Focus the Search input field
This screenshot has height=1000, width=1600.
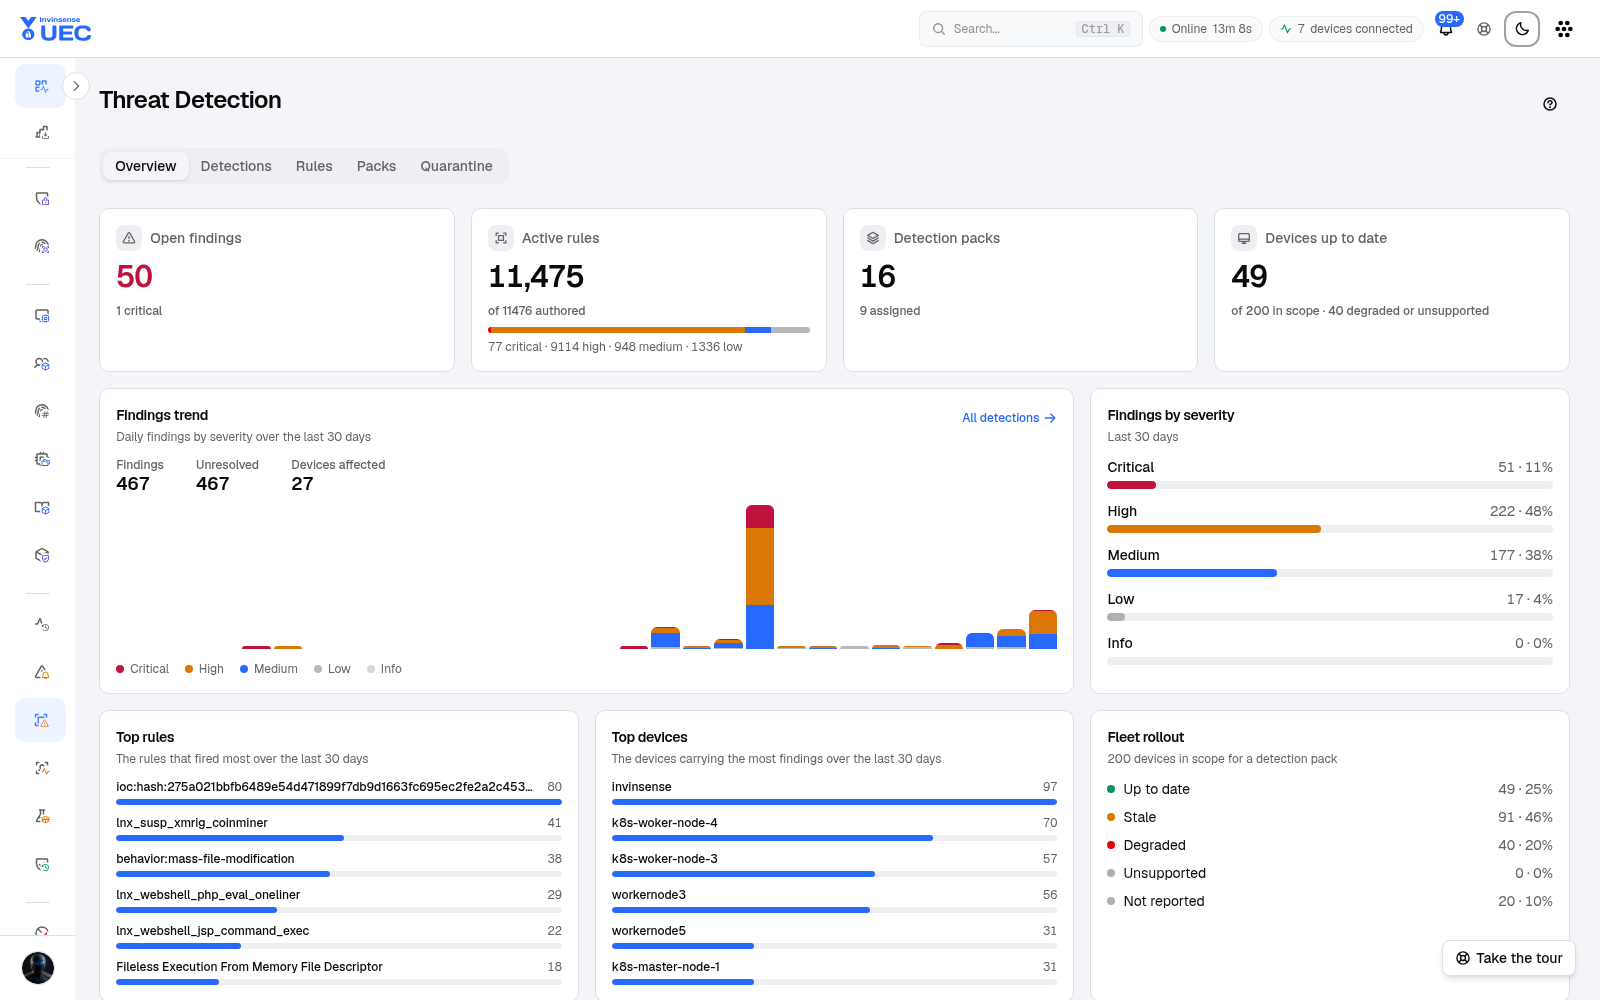(x=1030, y=29)
